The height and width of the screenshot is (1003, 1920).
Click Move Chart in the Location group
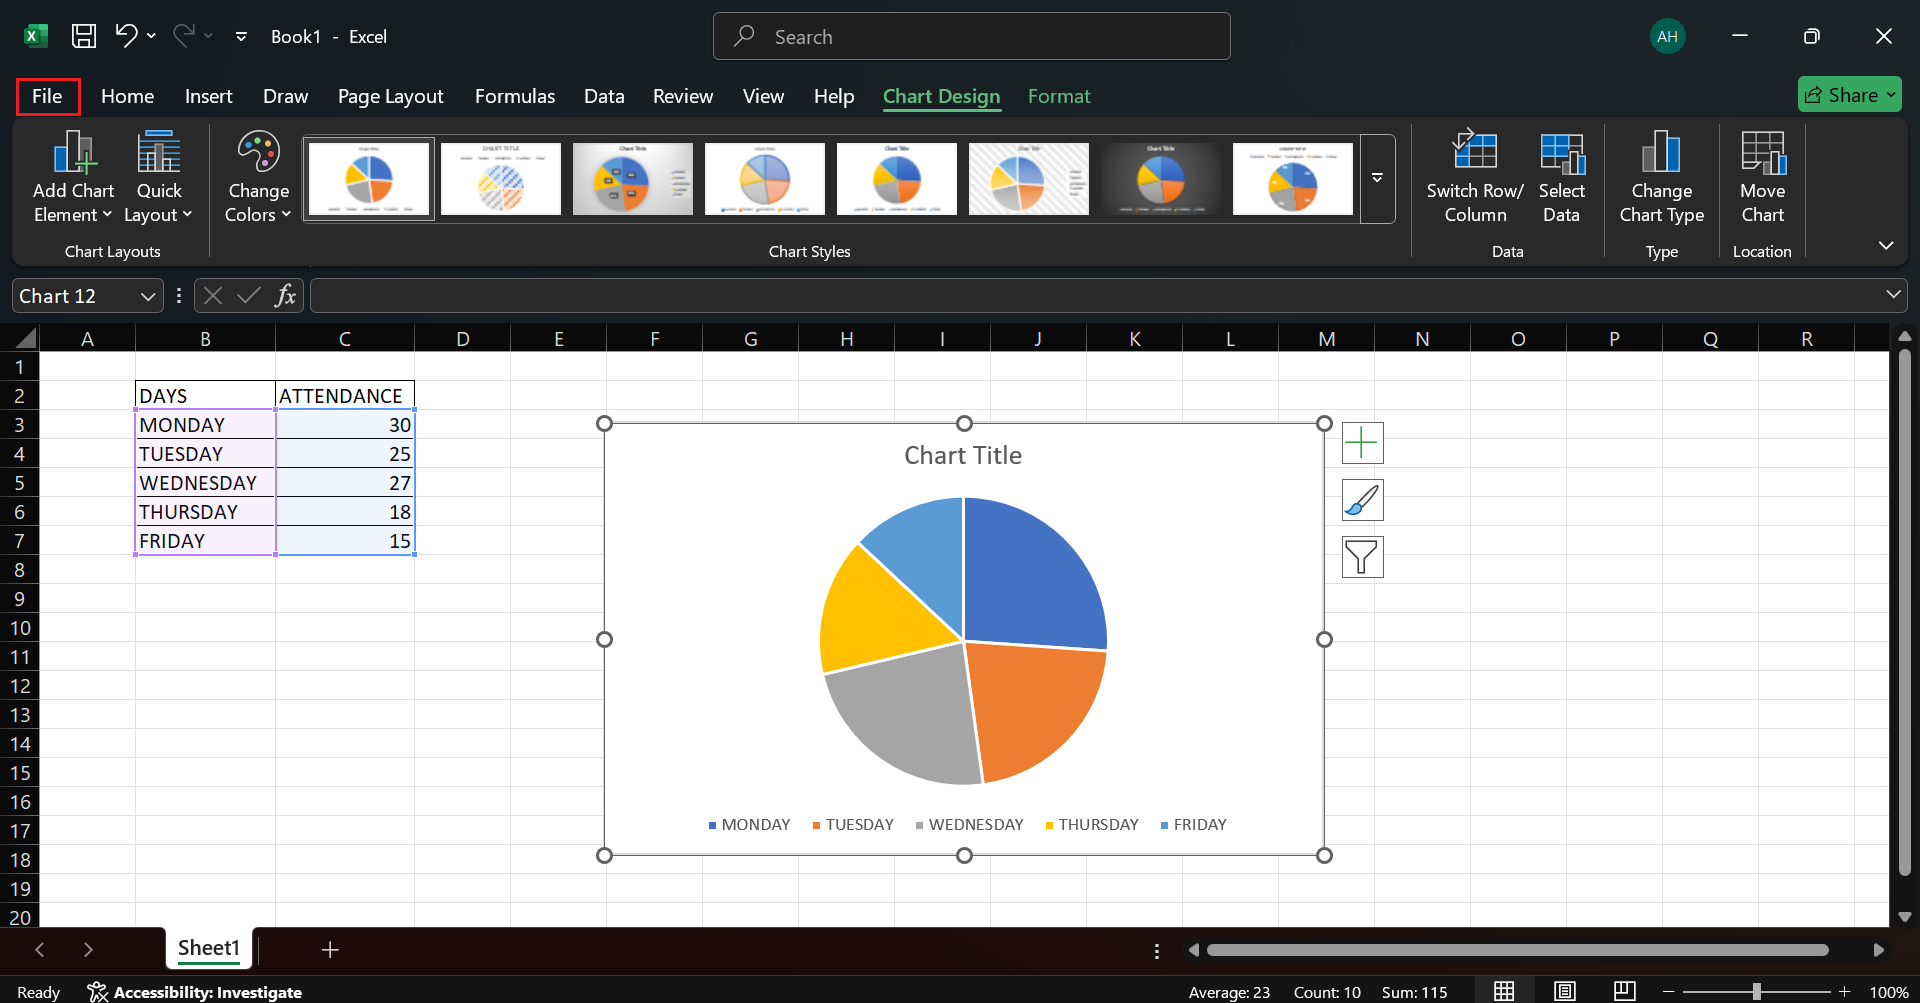[1762, 177]
